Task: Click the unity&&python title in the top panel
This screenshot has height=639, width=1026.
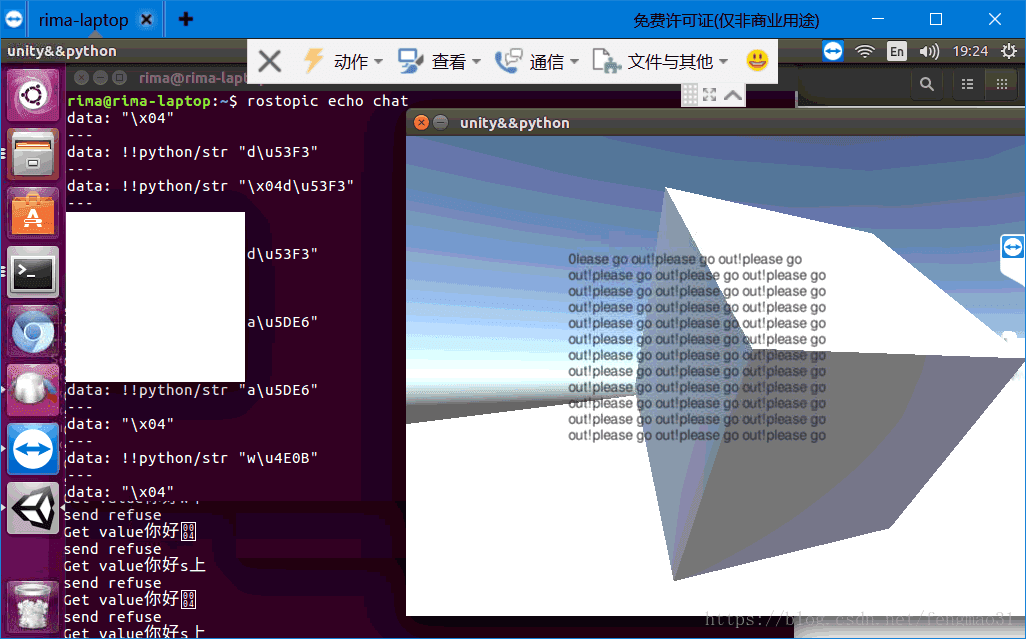Action: click(62, 51)
